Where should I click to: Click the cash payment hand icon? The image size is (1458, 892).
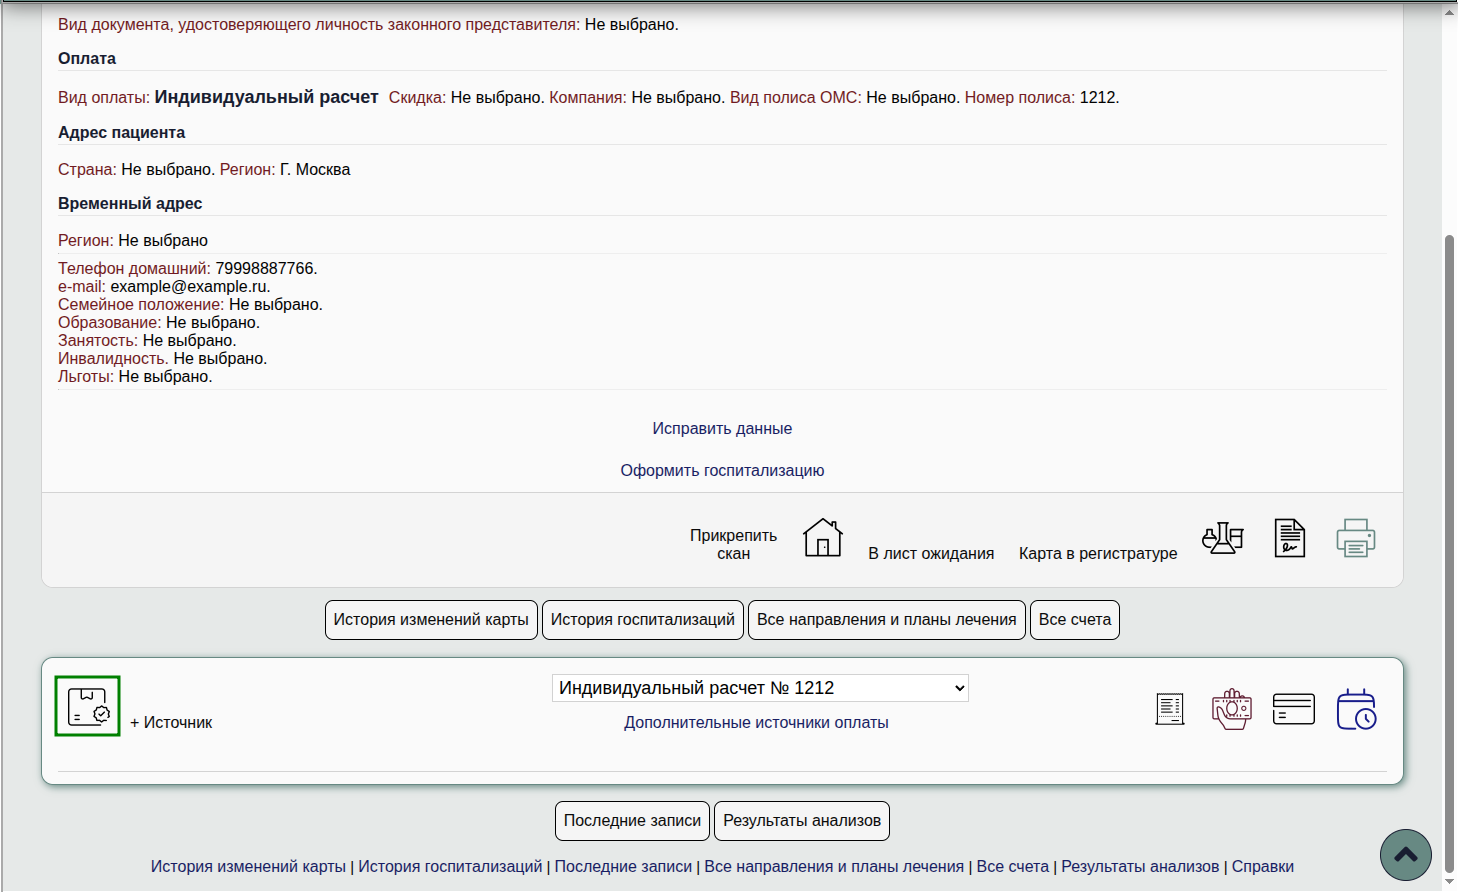(1231, 709)
